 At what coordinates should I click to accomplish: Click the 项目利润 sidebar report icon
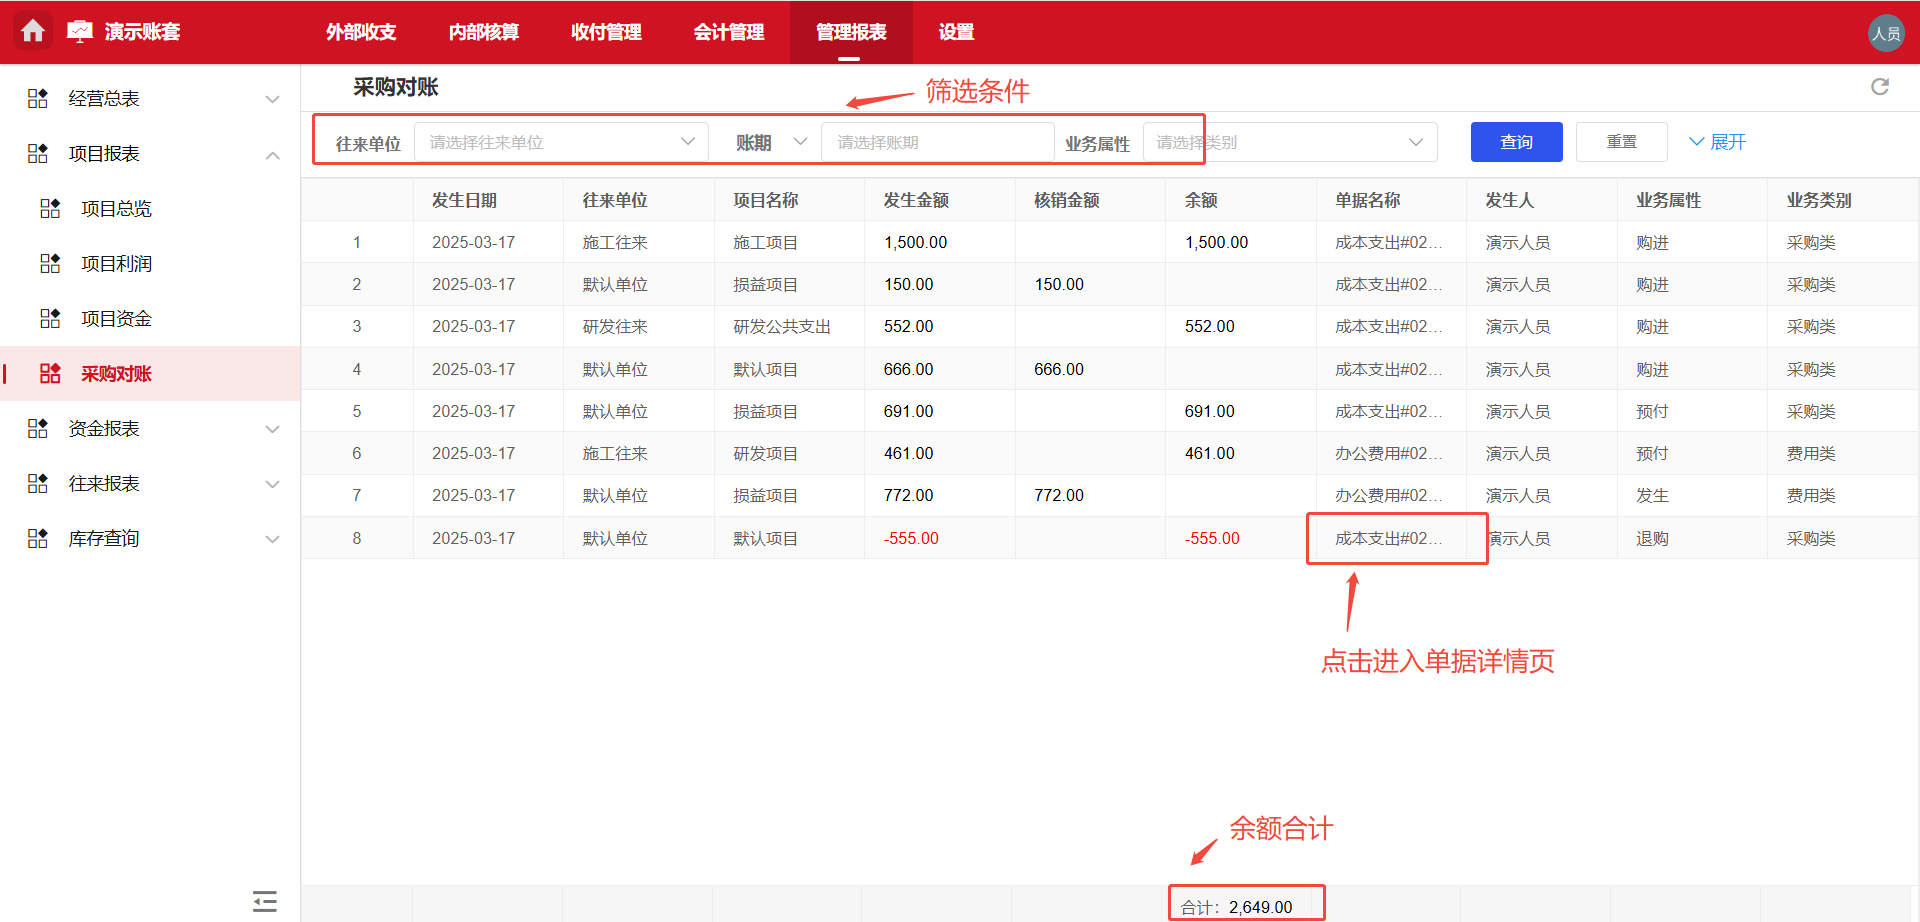pos(50,263)
